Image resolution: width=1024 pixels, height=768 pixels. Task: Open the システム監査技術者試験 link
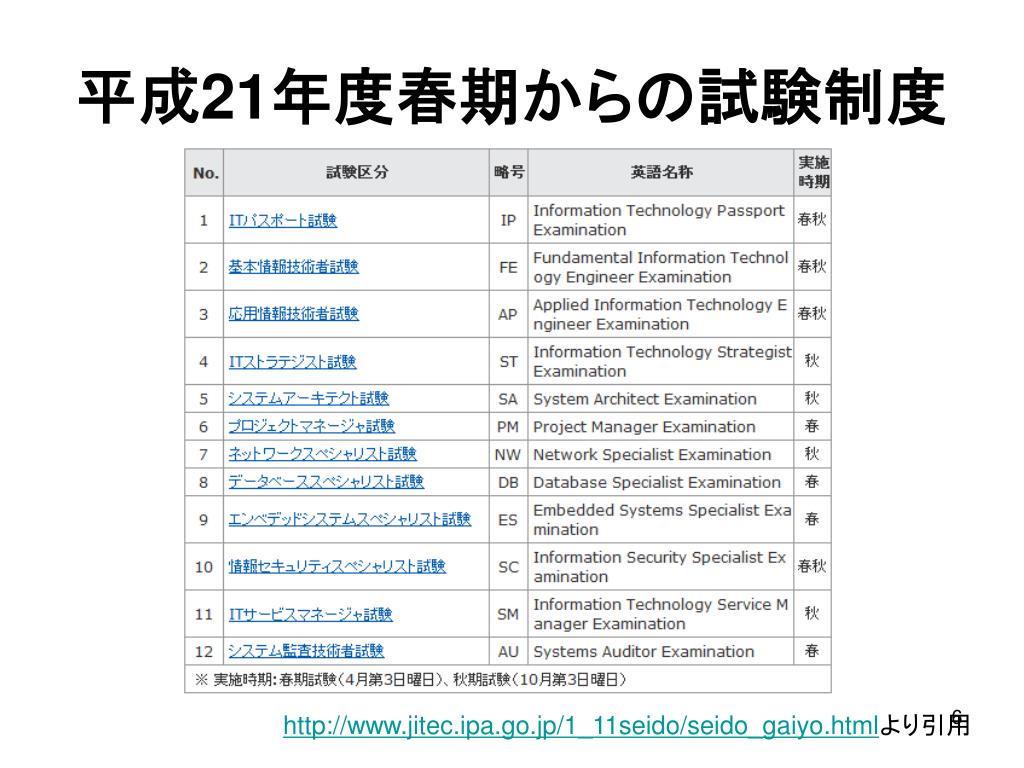306,651
